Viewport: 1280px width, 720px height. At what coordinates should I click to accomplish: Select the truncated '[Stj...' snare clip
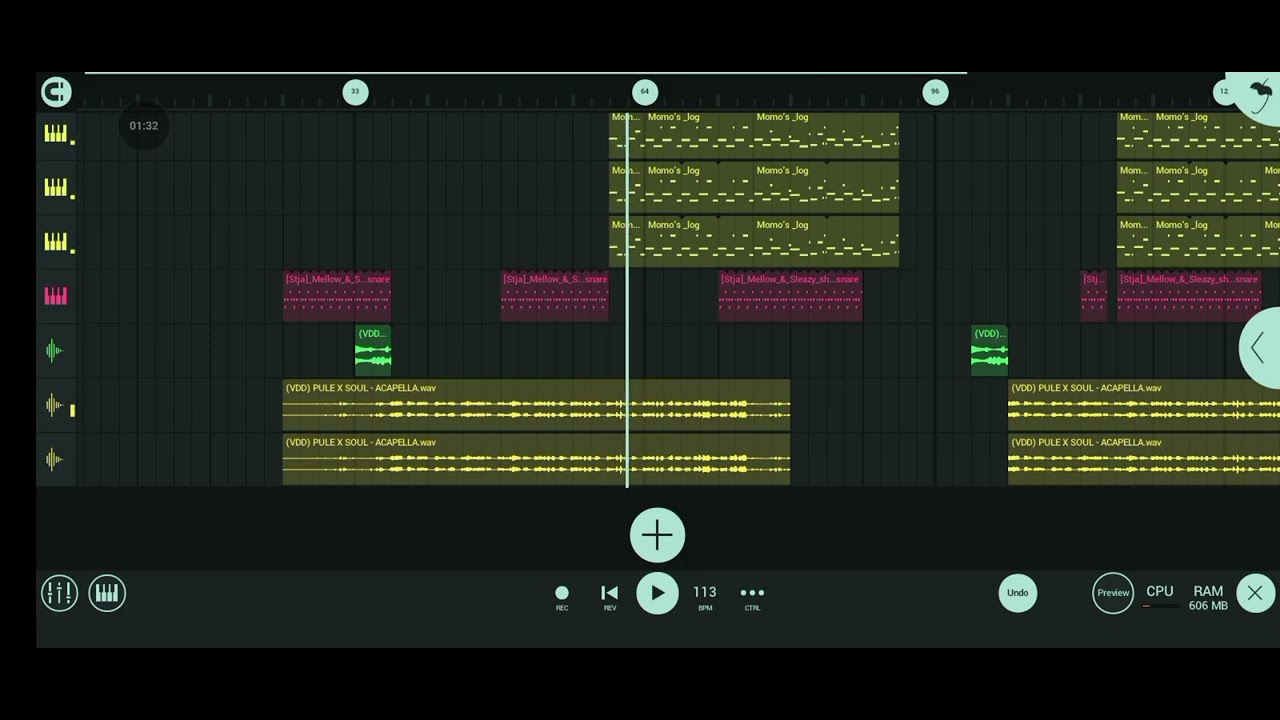click(x=1093, y=296)
